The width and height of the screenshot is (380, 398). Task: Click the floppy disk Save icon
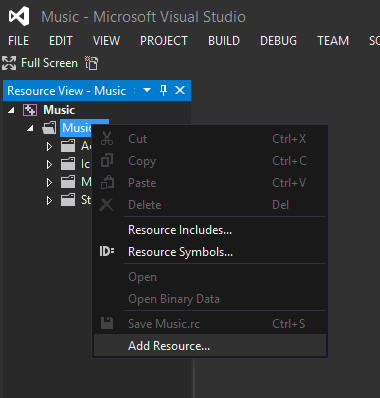click(x=107, y=323)
